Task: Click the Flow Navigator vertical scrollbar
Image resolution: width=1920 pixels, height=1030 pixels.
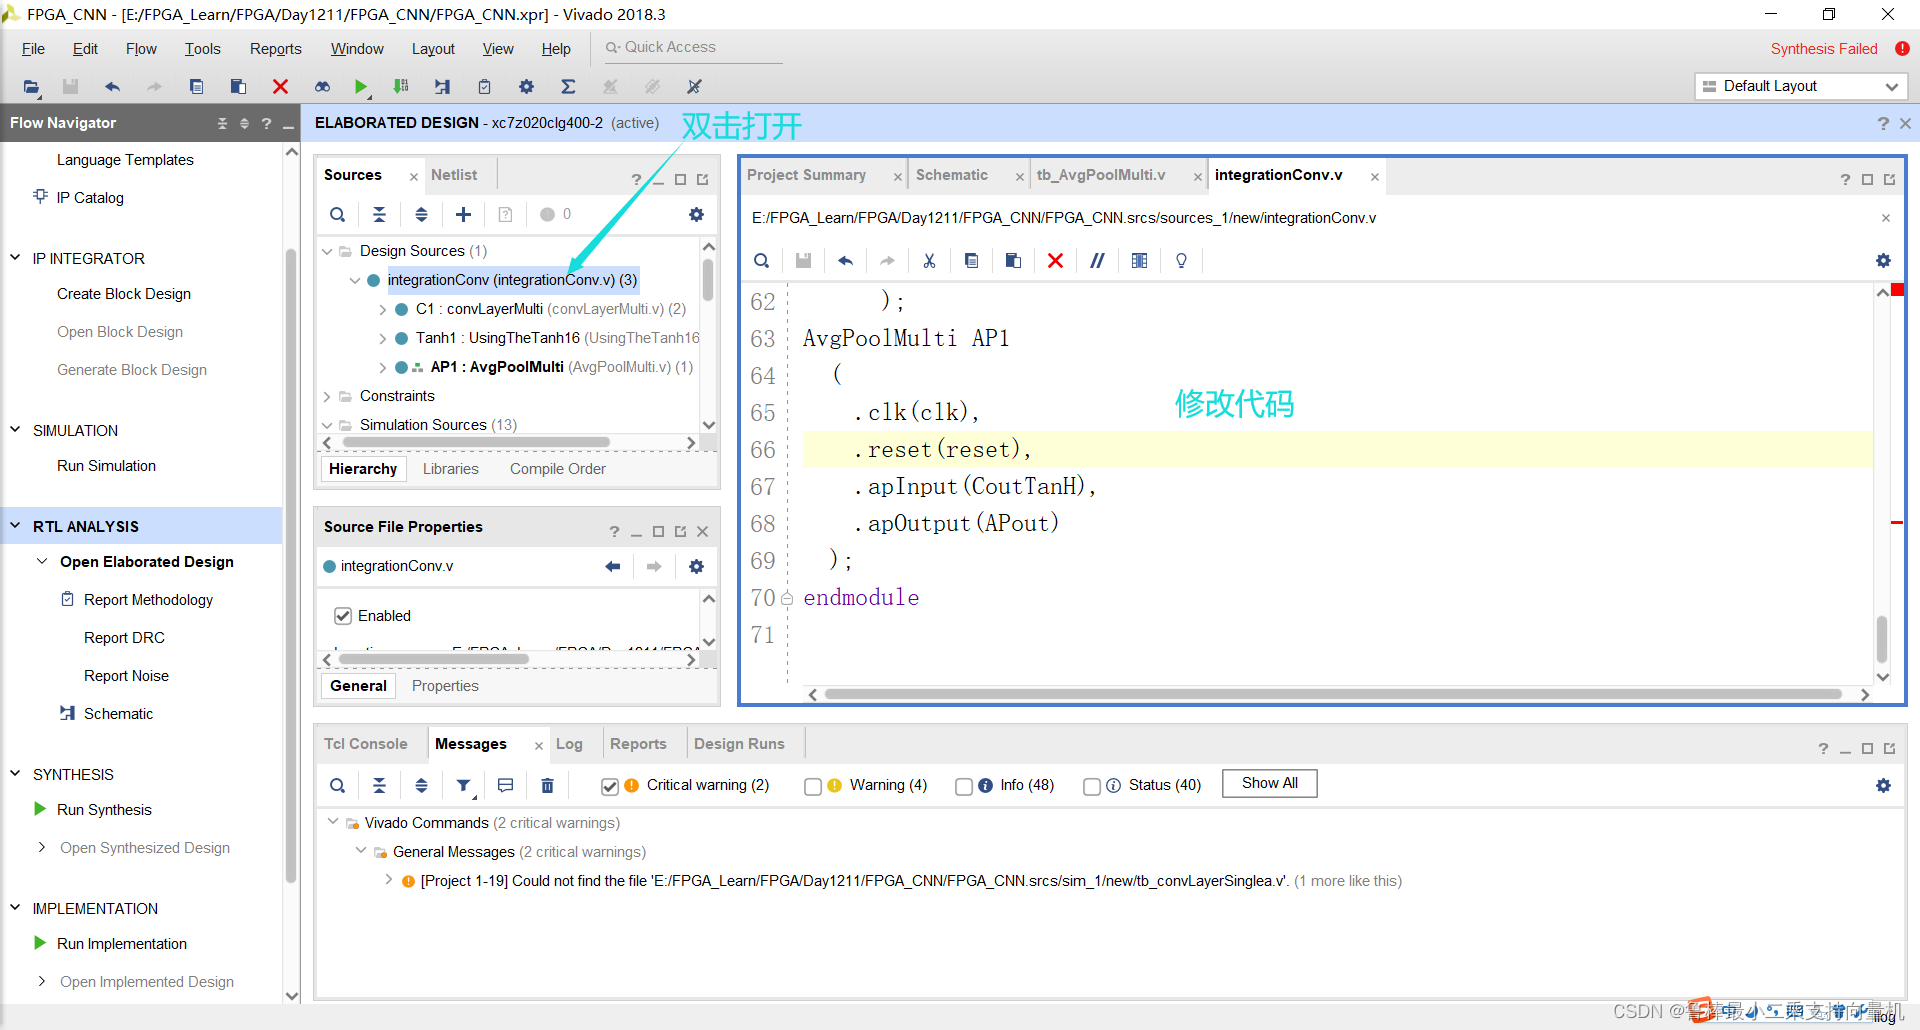Action: (291, 565)
